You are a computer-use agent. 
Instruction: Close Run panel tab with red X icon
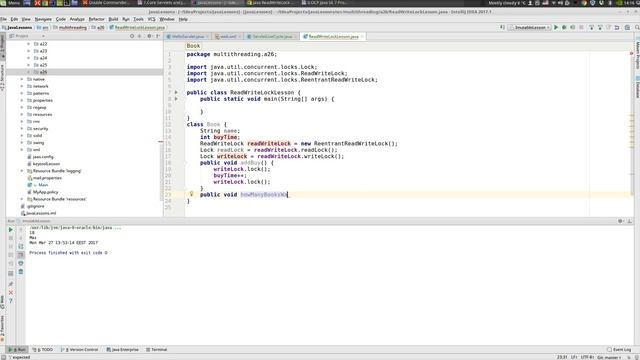coord(11,293)
